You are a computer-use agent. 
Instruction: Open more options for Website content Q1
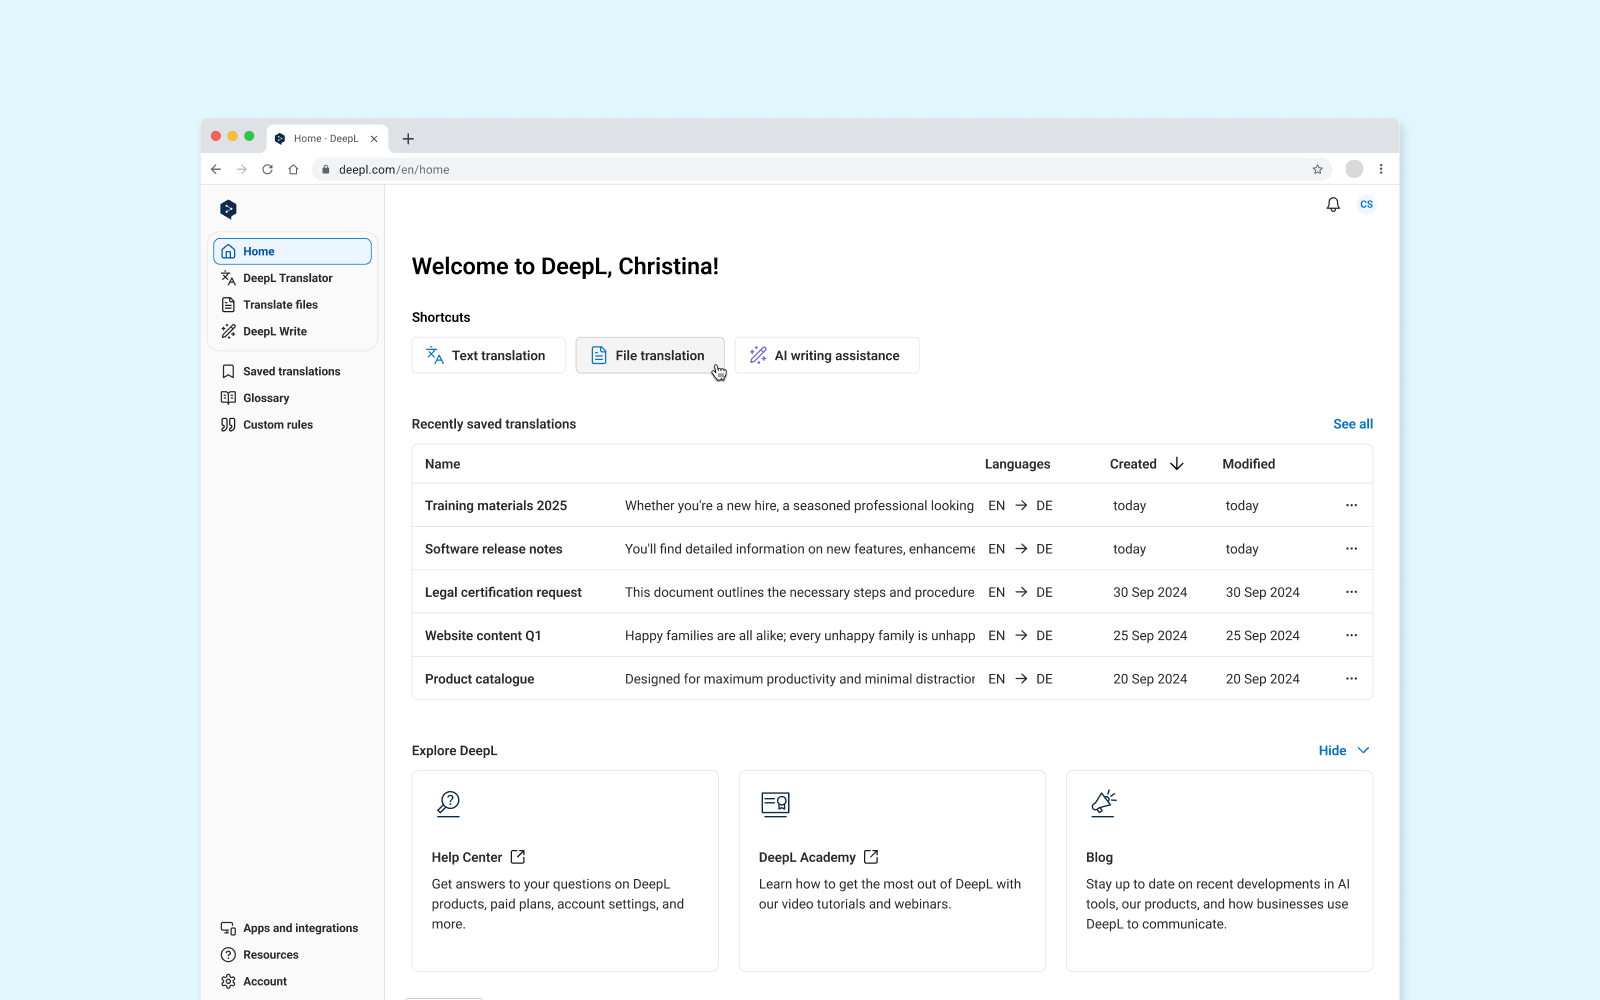tap(1351, 635)
